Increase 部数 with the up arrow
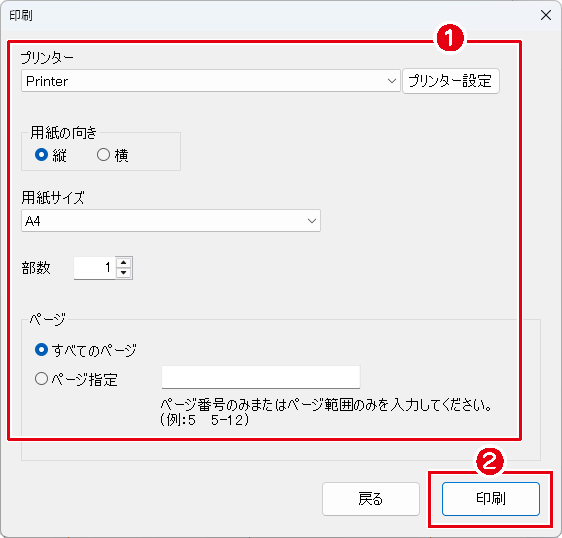This screenshot has height=538, width=562. [x=124, y=262]
